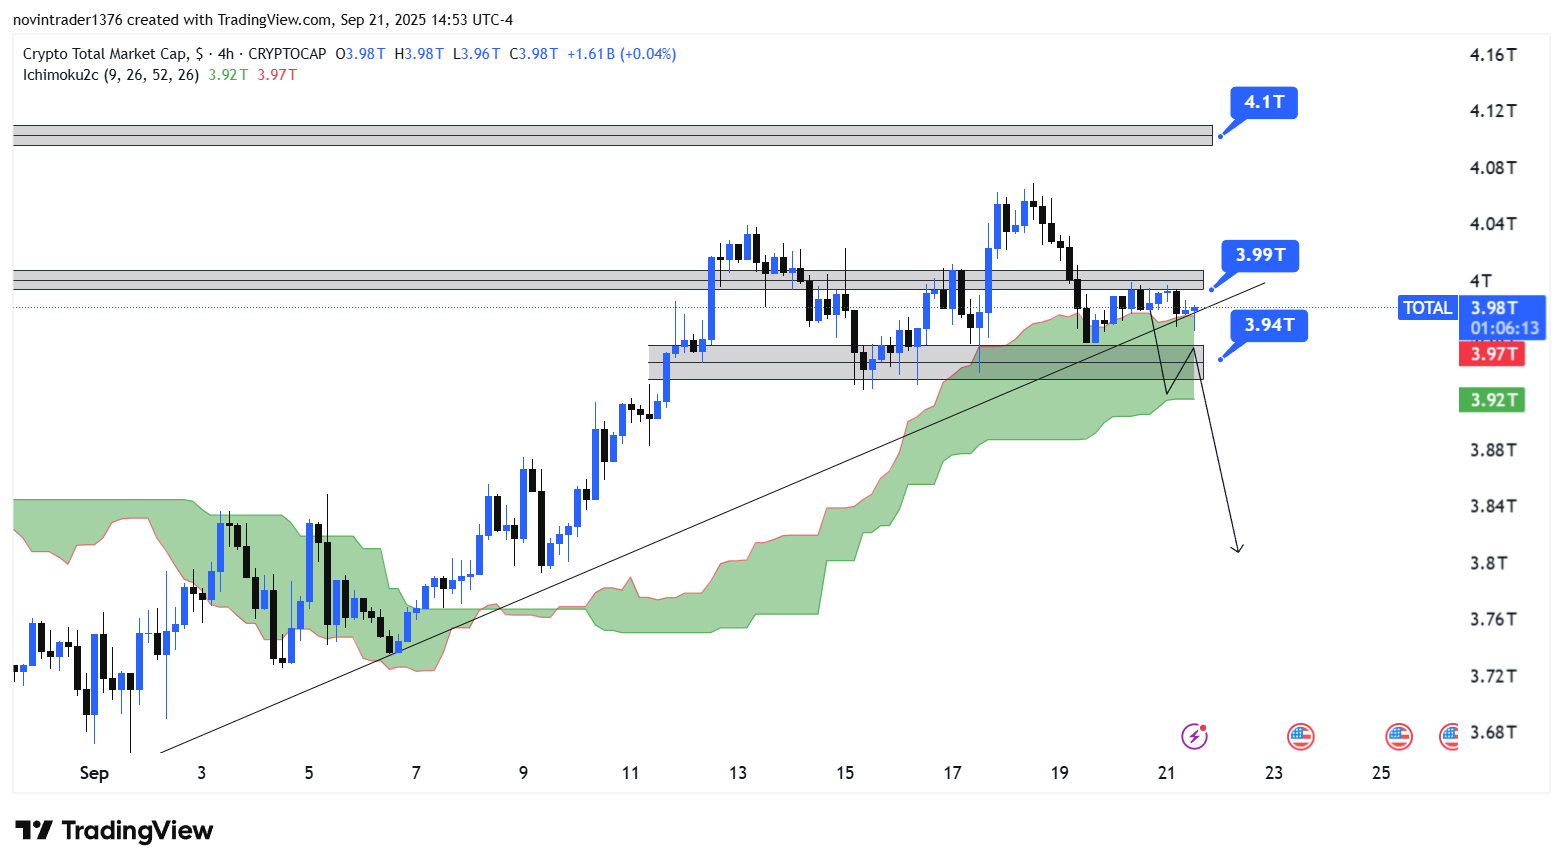Click the 4.16T level on the price axis

[1492, 55]
